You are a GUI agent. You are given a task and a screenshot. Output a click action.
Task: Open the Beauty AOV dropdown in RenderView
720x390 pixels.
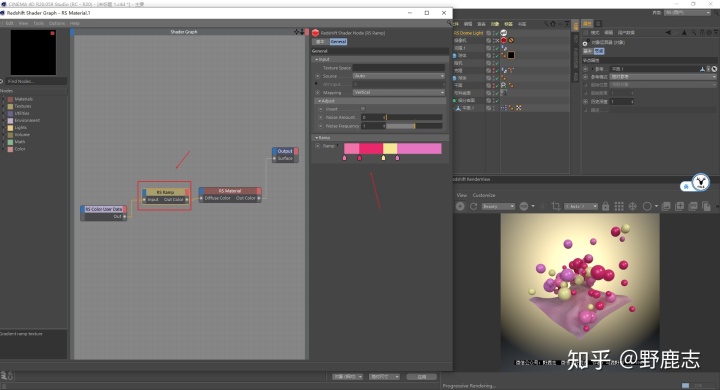point(498,206)
